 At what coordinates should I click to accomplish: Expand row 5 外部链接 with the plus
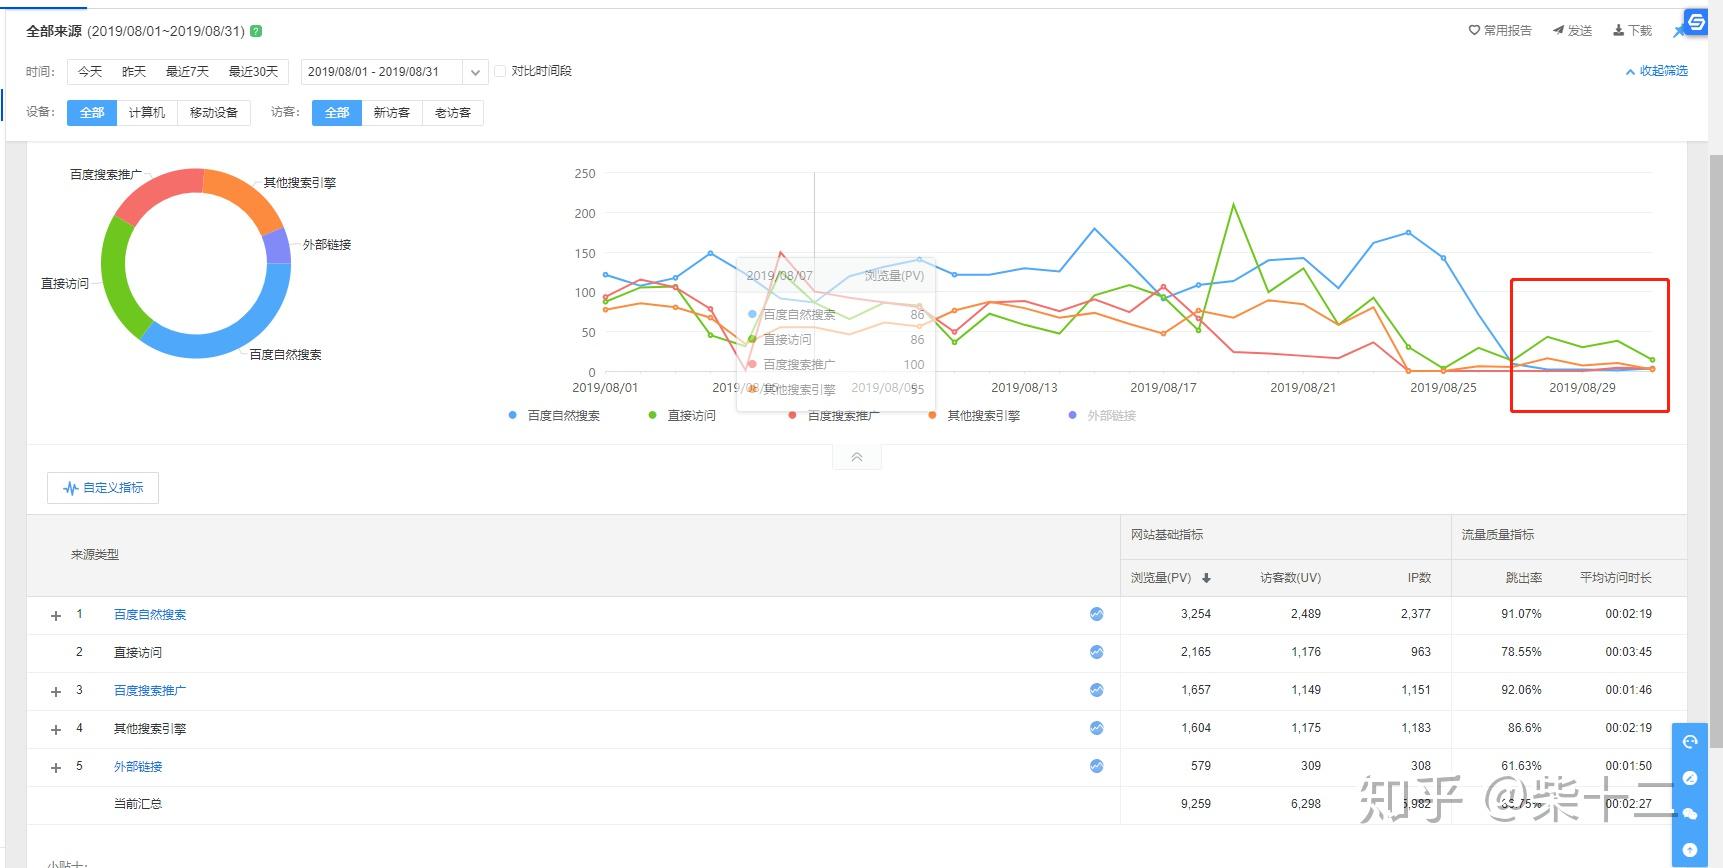[x=56, y=768]
